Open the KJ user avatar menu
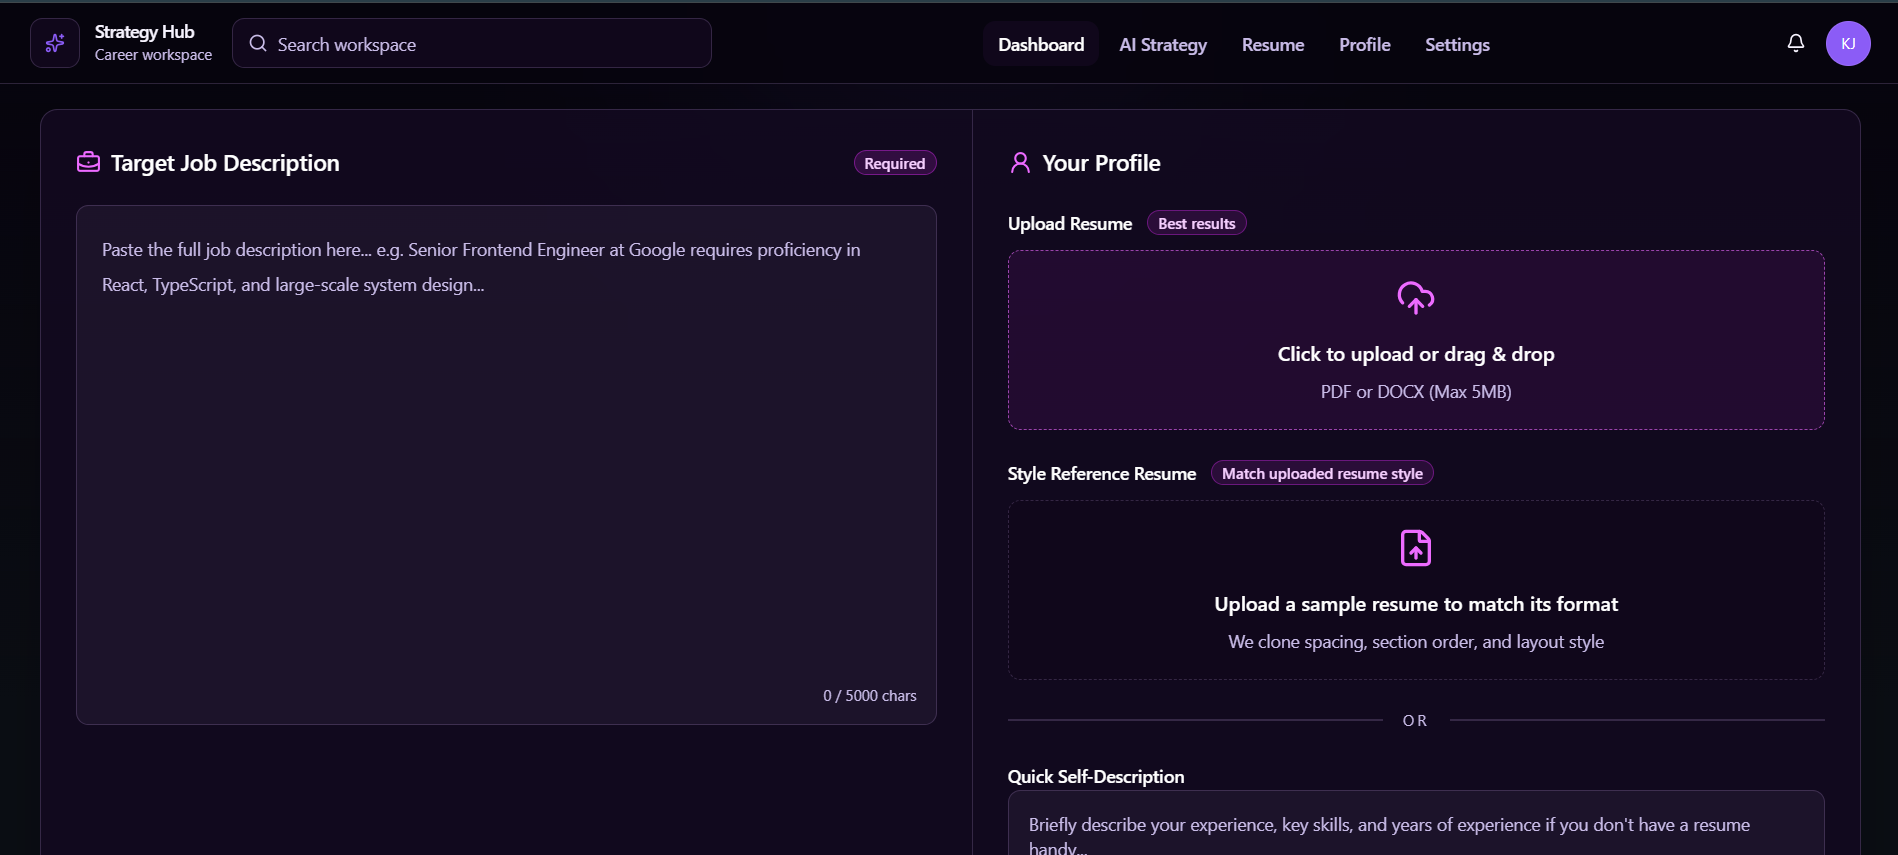Screen dimensions: 1898x855 1848,43
